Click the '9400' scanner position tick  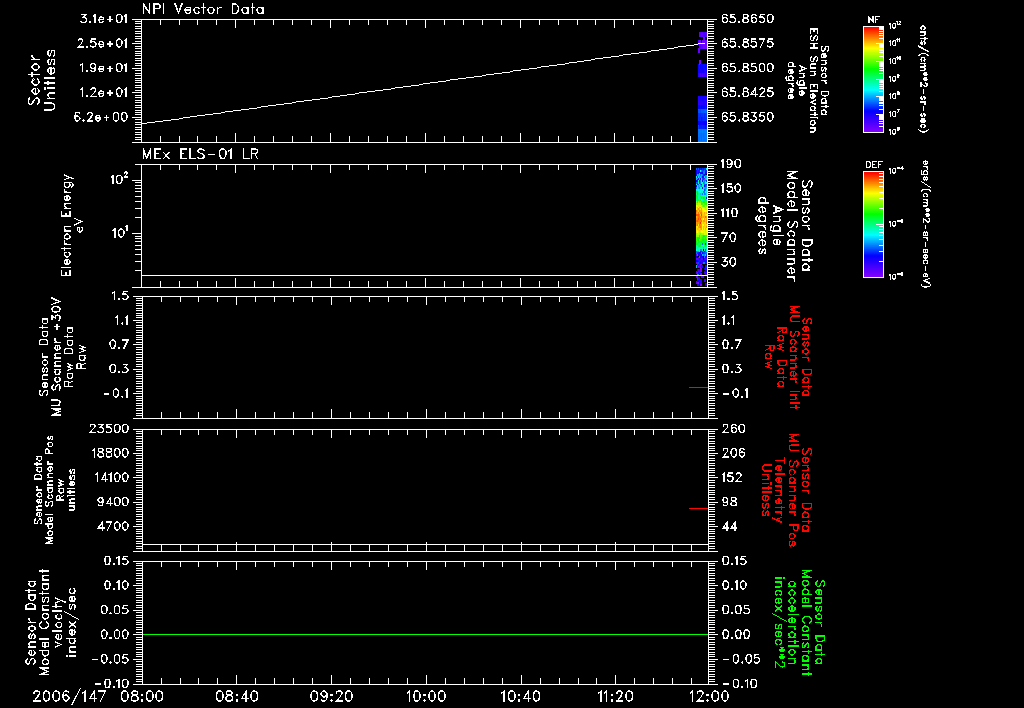pos(114,502)
